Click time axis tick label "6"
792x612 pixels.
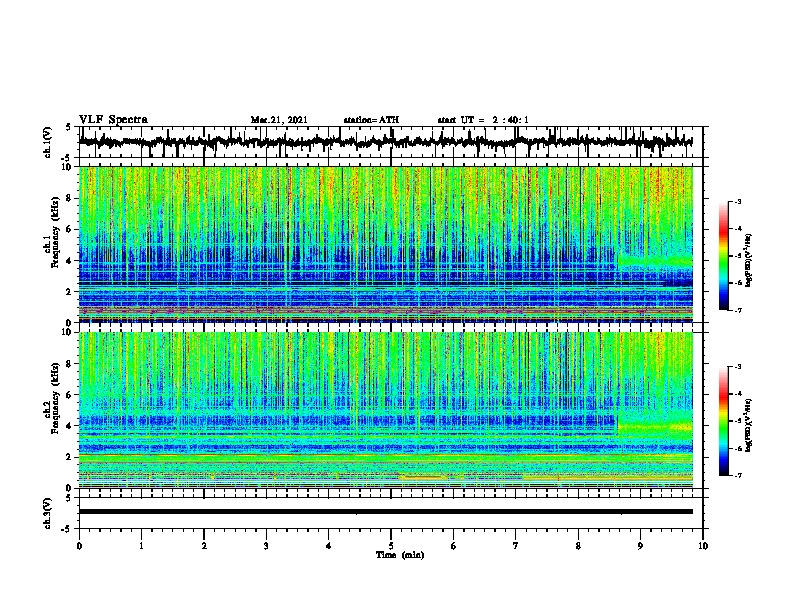point(454,546)
